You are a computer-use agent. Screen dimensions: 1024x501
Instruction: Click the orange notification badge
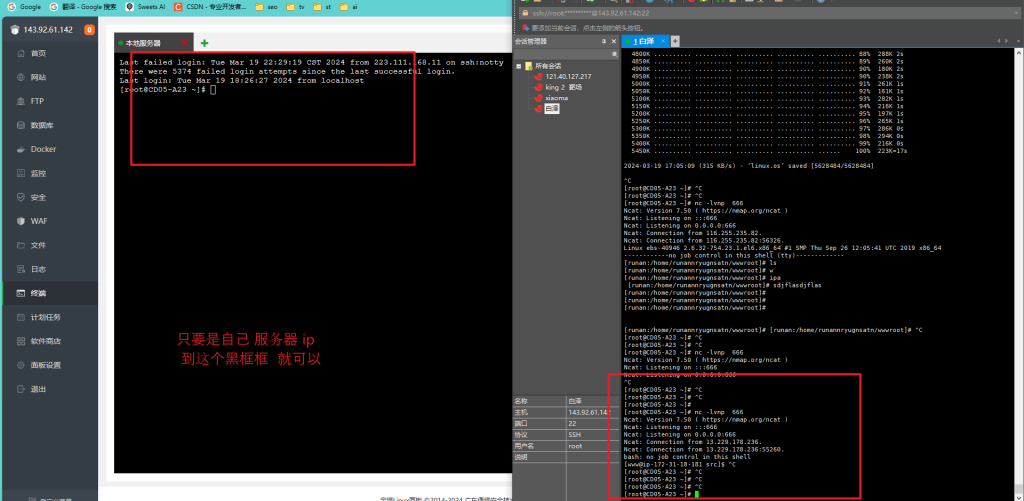pos(90,30)
